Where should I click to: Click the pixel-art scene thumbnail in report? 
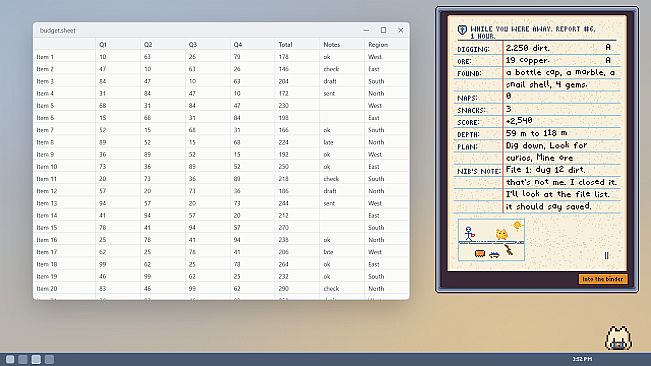tap(491, 240)
